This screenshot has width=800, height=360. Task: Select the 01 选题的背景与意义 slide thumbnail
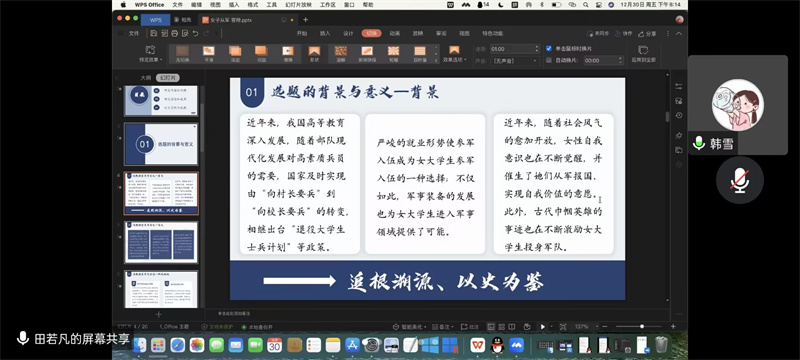(x=161, y=144)
